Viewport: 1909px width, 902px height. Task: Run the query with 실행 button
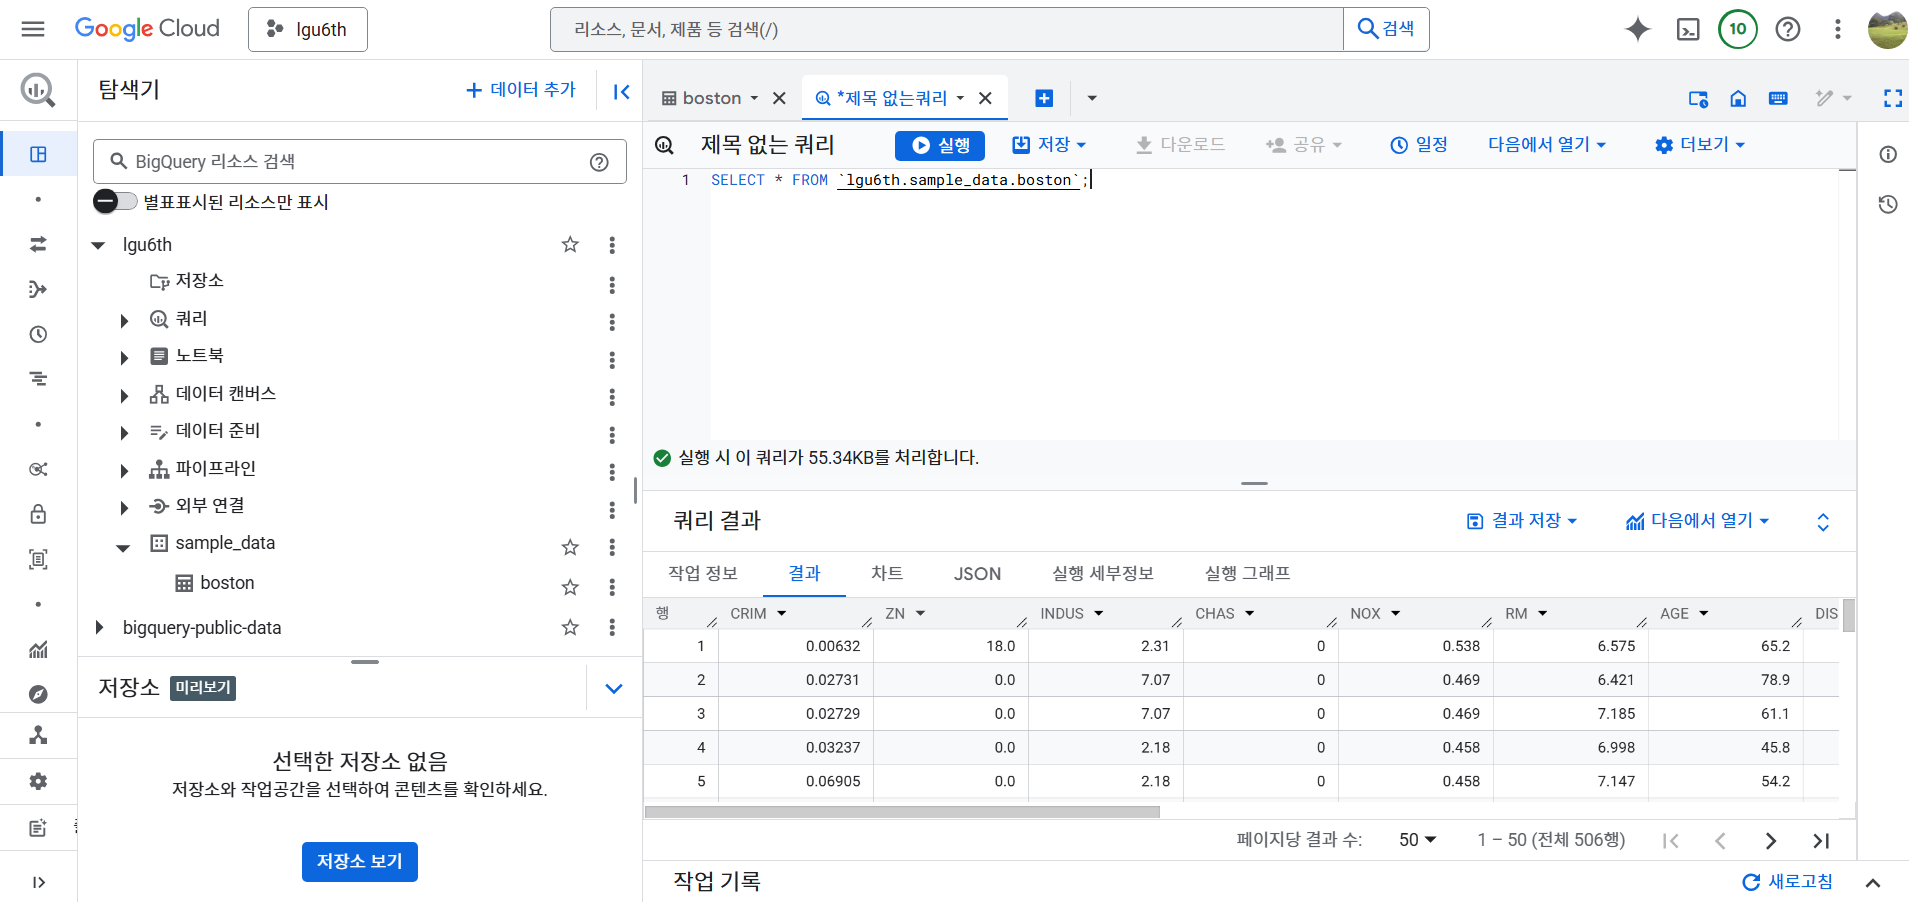pos(940,145)
